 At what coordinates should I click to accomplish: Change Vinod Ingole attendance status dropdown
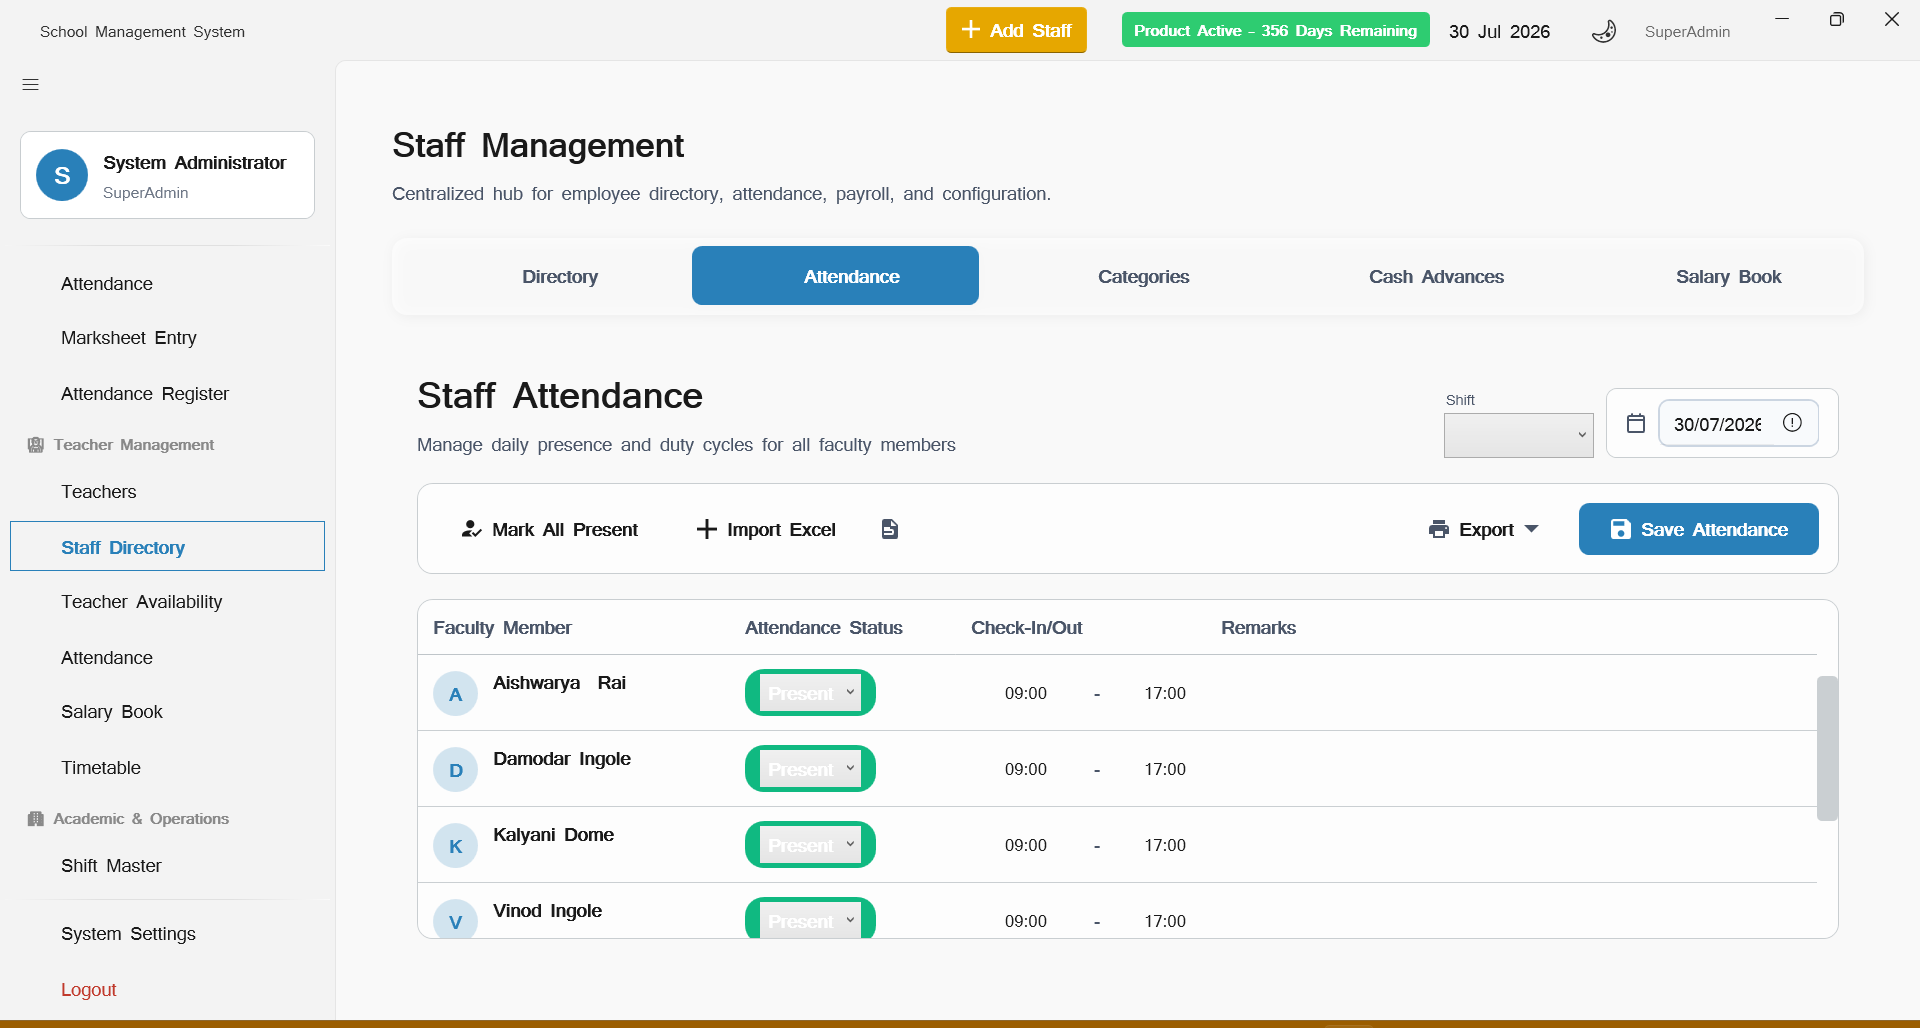[810, 918]
